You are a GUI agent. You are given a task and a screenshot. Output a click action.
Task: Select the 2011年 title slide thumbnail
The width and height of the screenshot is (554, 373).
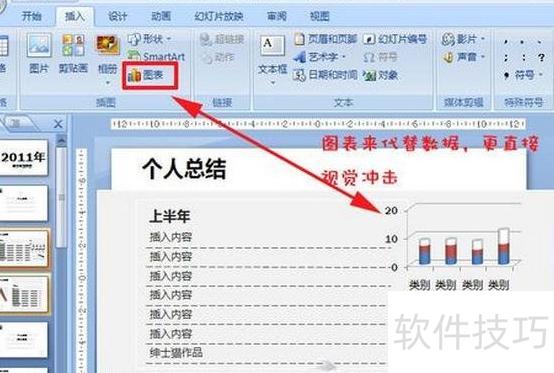pos(23,158)
